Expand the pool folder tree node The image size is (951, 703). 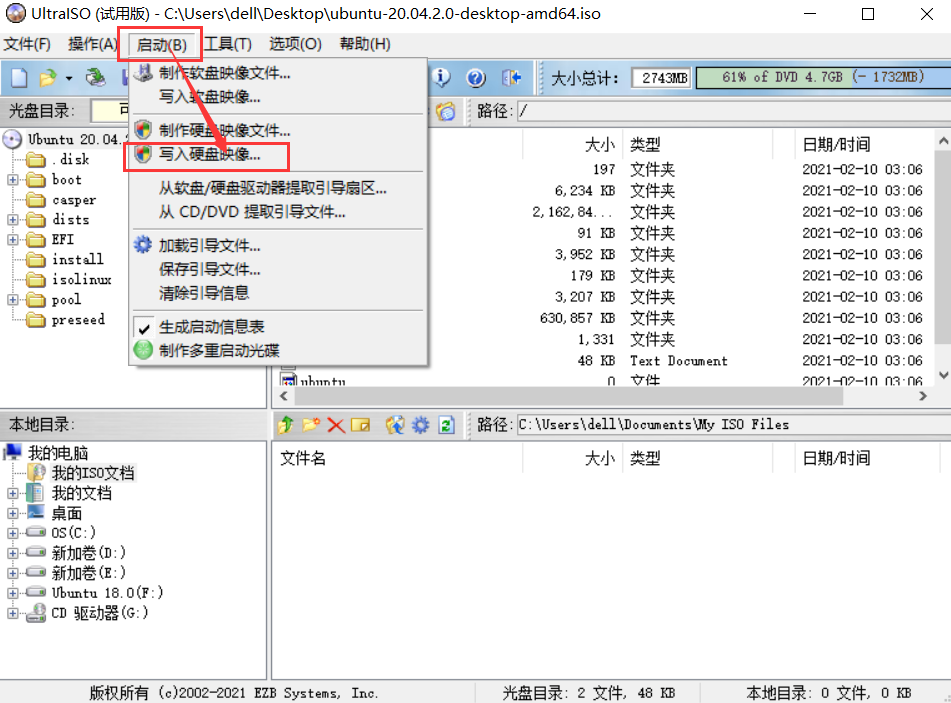point(13,300)
